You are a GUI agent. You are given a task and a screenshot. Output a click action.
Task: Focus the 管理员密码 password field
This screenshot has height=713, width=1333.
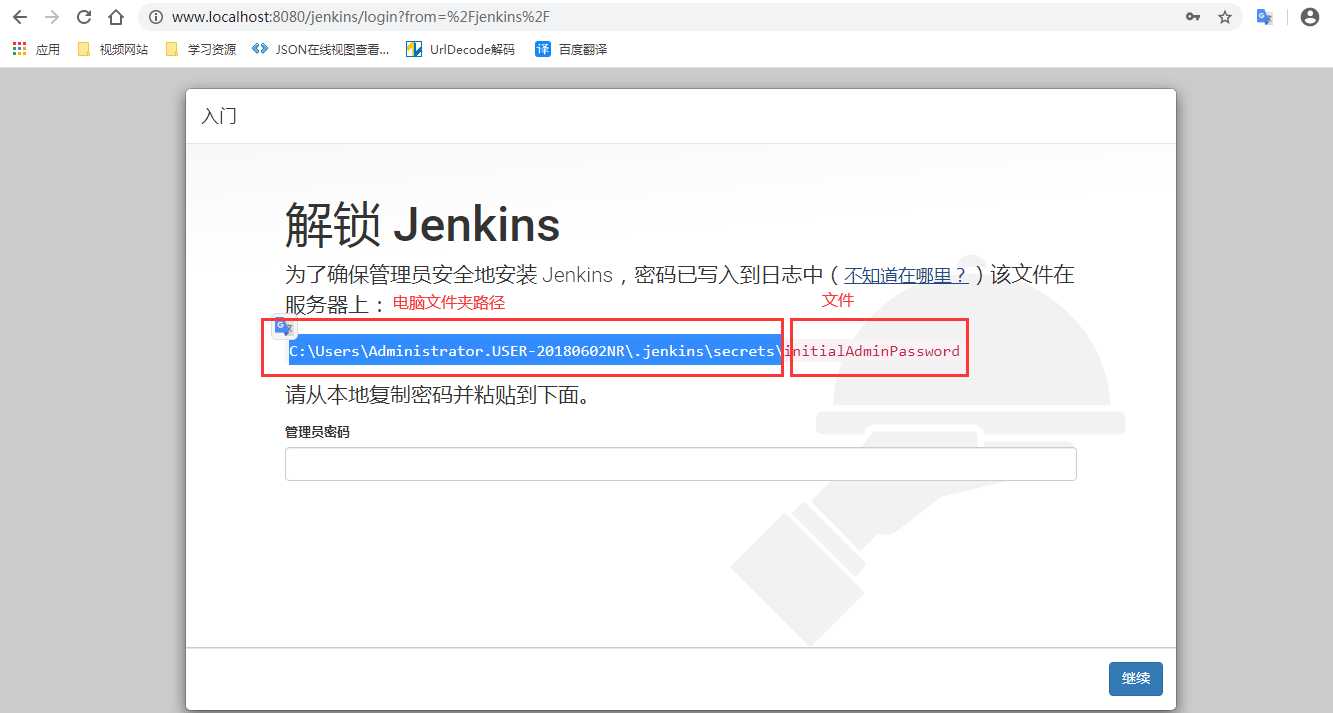click(x=680, y=464)
